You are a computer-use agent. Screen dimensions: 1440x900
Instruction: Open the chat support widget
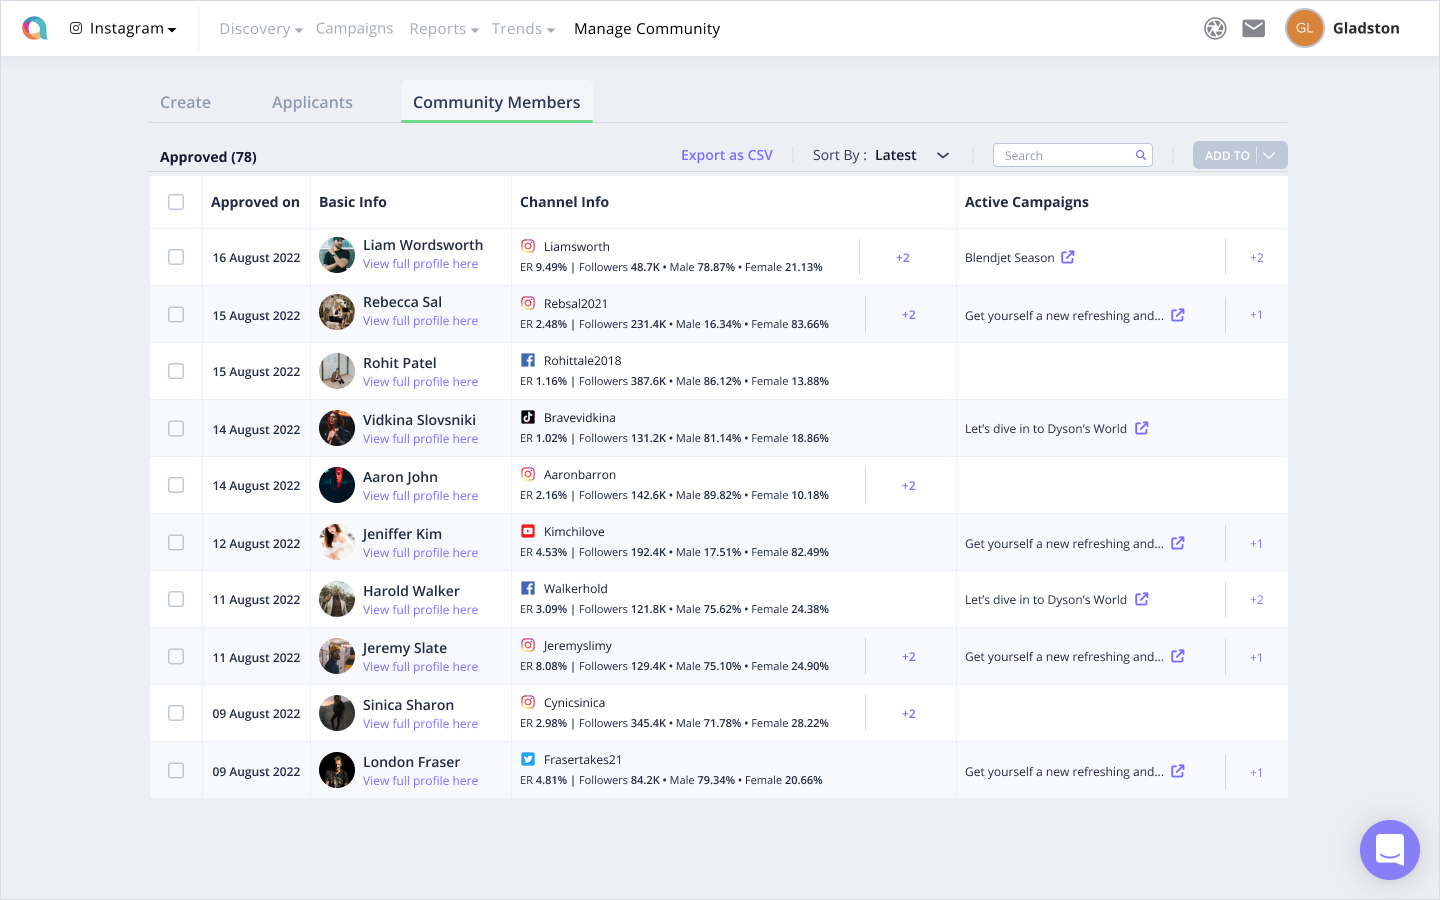[x=1389, y=850]
